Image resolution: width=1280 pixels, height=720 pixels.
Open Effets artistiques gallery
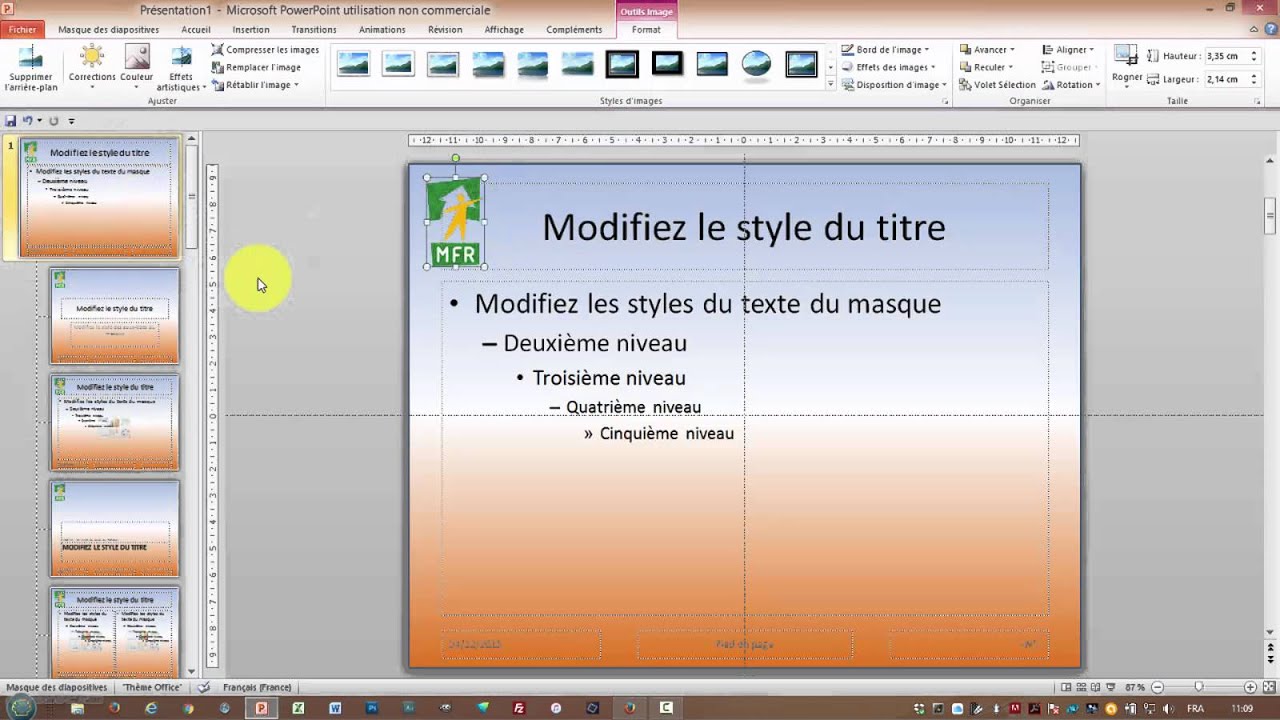pyautogui.click(x=181, y=67)
